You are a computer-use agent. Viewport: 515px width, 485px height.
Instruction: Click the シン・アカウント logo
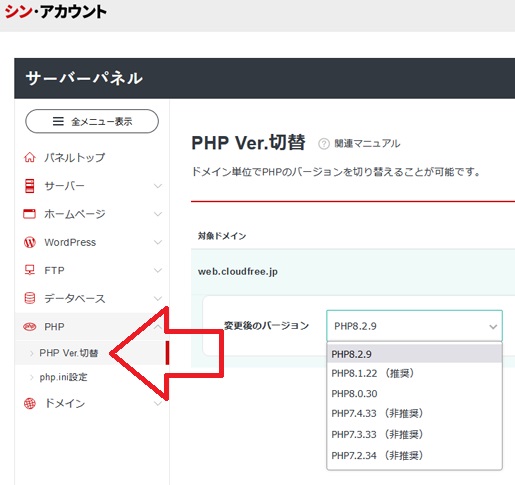[x=55, y=12]
